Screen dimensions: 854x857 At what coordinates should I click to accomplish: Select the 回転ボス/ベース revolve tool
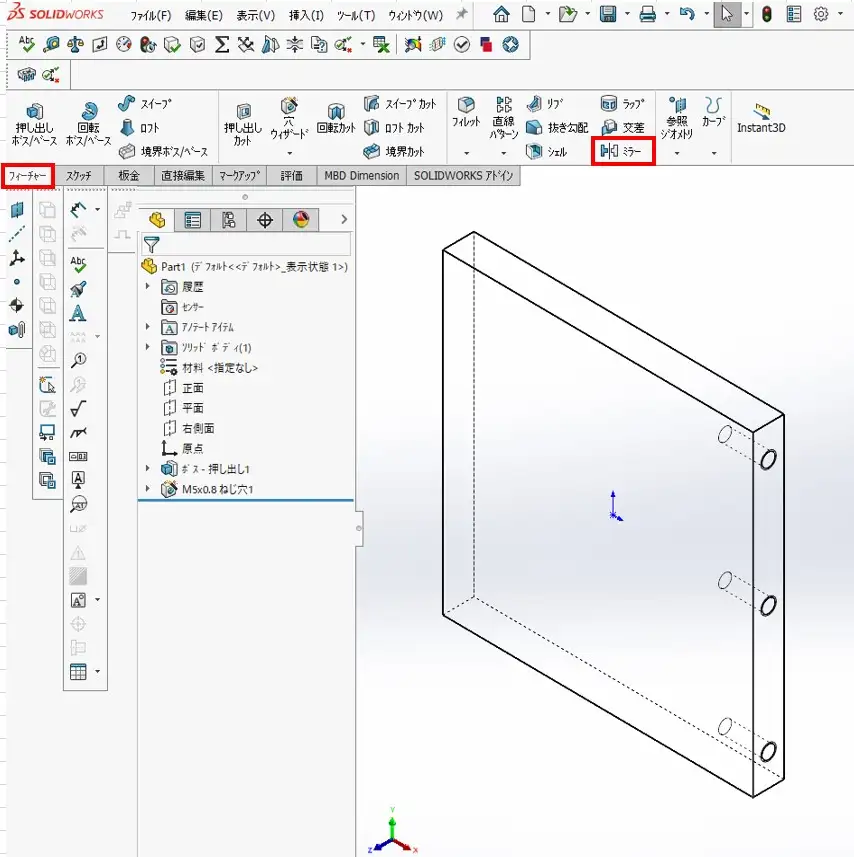[x=90, y=124]
